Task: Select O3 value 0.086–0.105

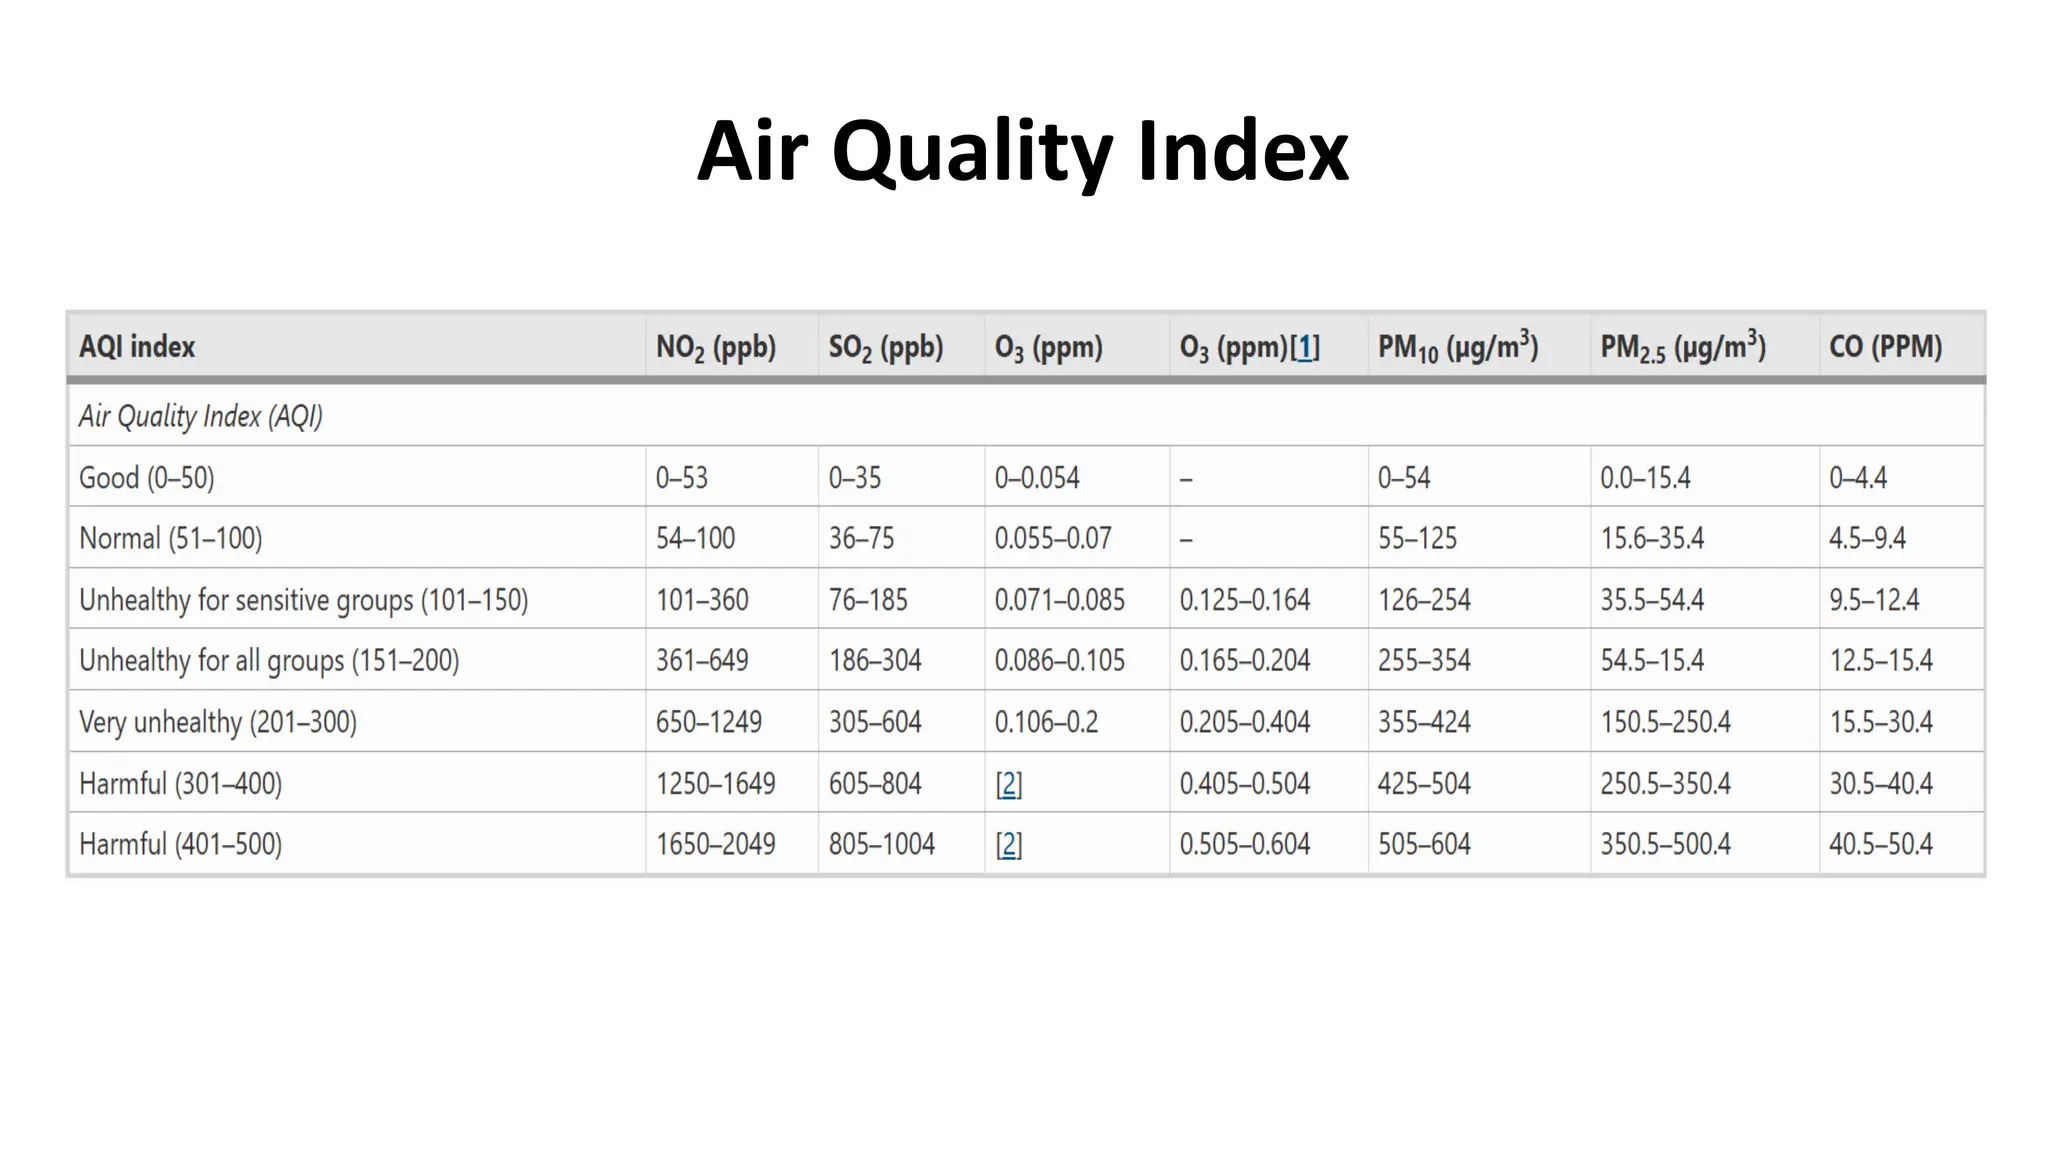Action: point(1060,661)
